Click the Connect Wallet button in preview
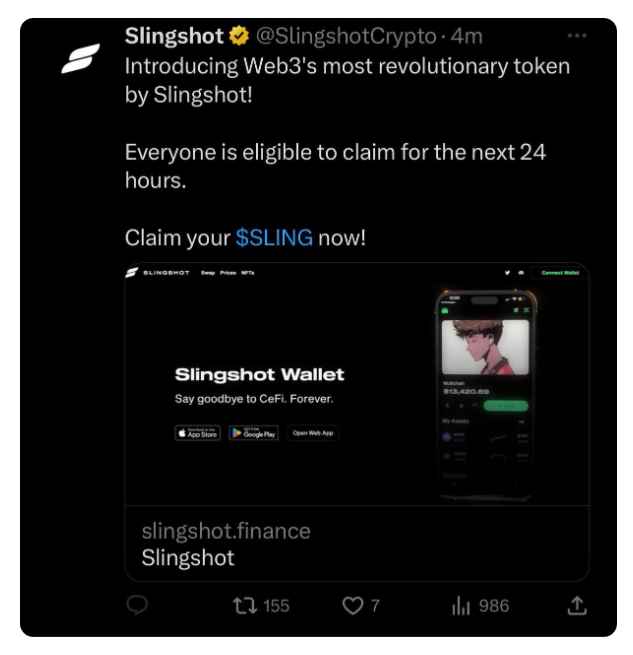Screen dimensions: 633x655 click(560, 273)
